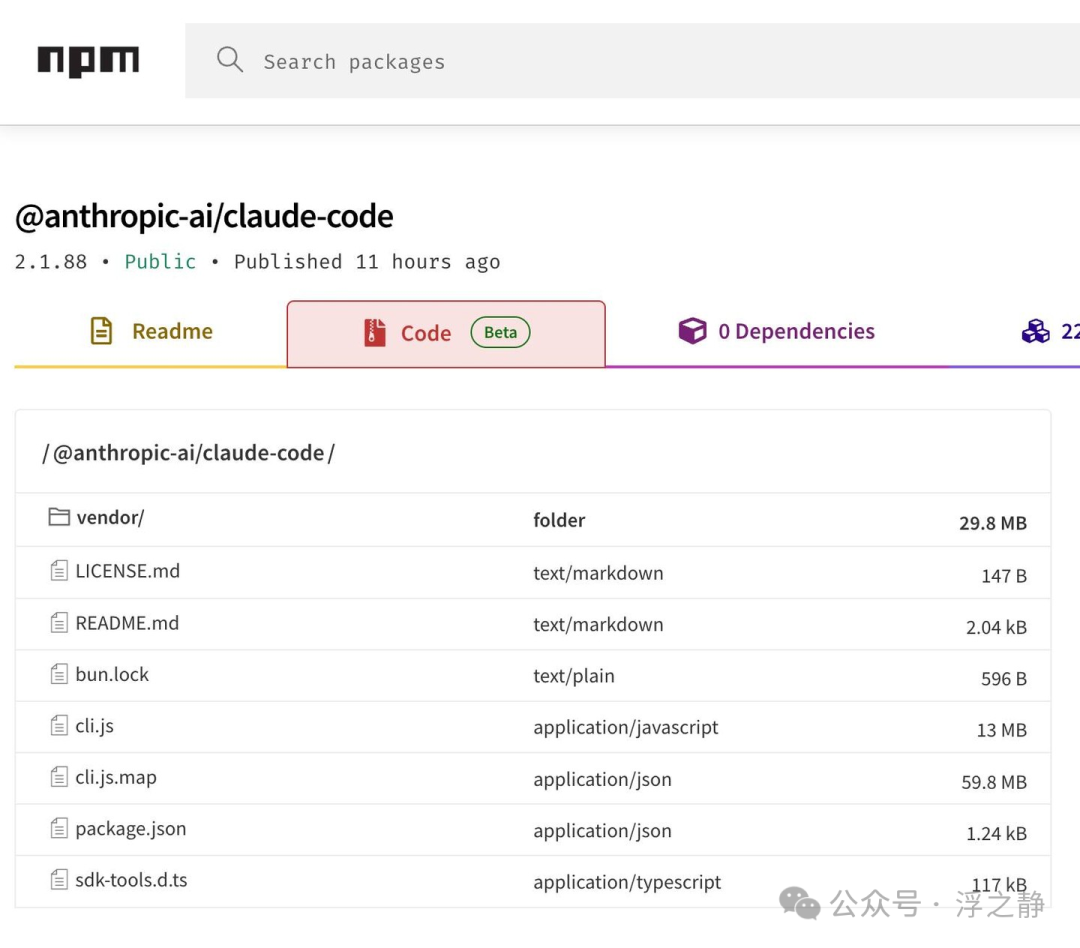Click the bun.lock file icon
Viewport: 1080px width, 948px height.
(59, 674)
